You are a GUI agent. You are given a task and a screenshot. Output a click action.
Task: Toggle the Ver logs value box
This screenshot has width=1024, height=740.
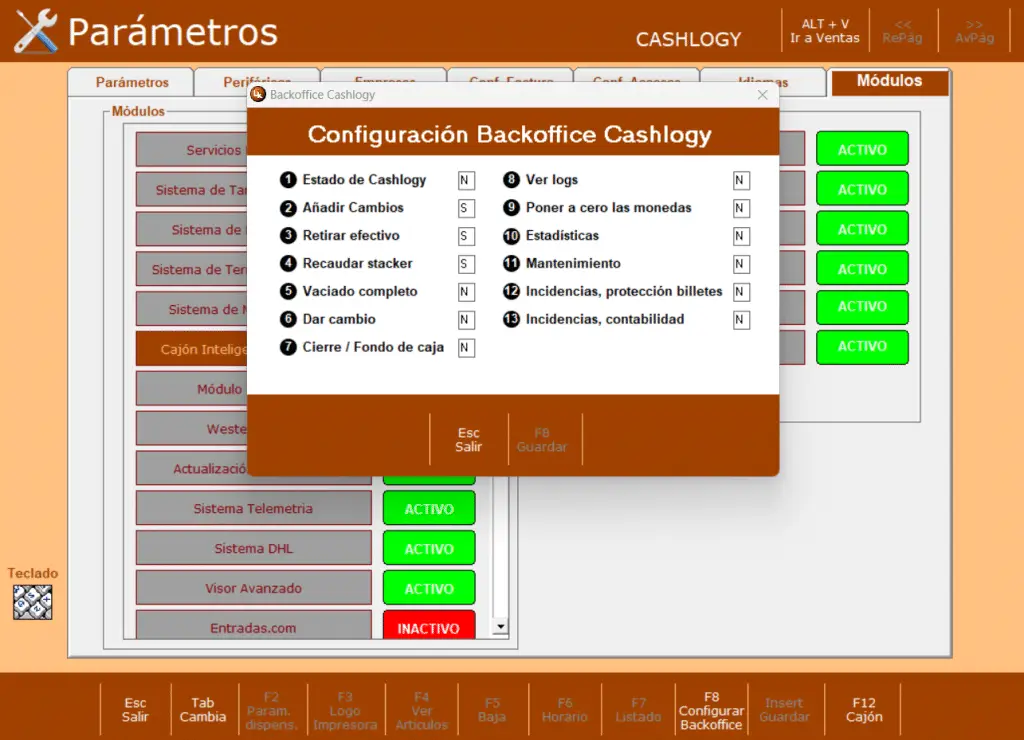point(741,180)
